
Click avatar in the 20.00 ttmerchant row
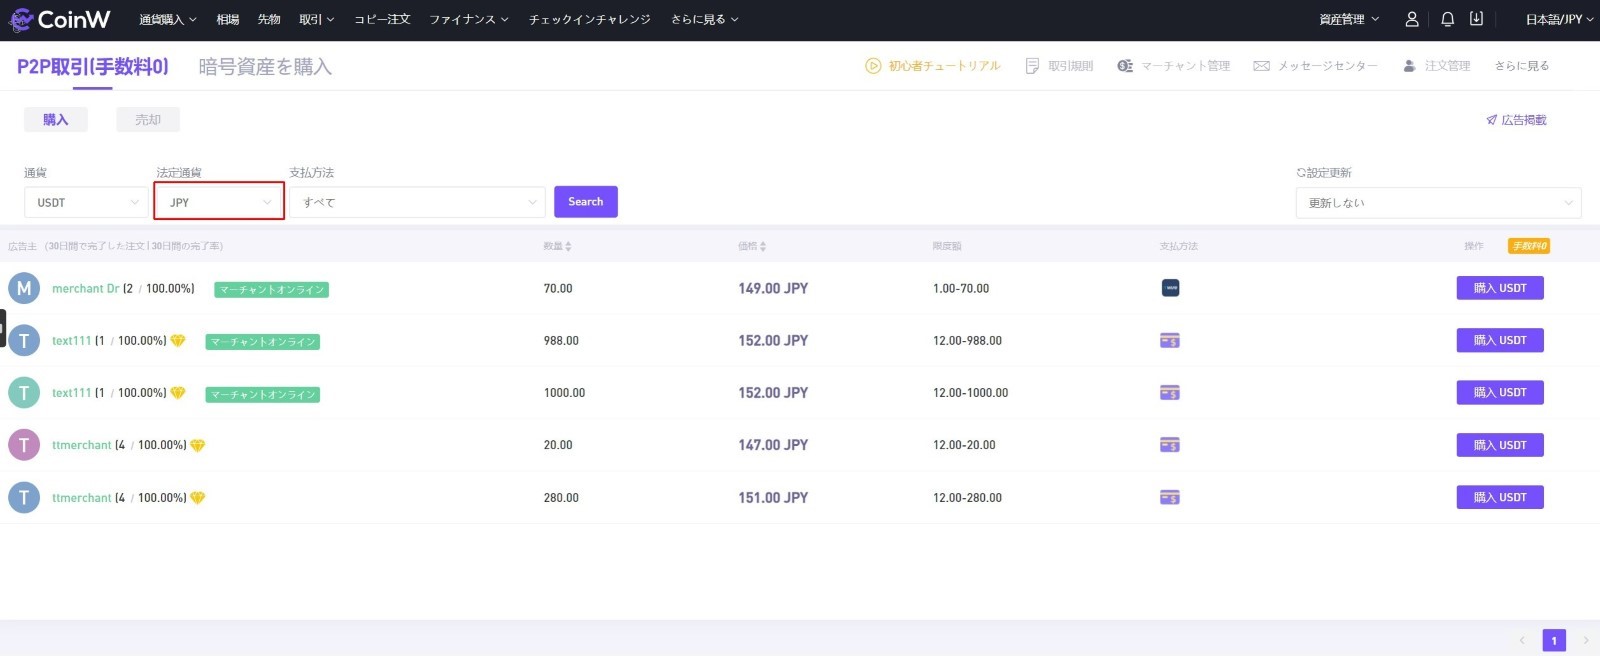tap(24, 445)
